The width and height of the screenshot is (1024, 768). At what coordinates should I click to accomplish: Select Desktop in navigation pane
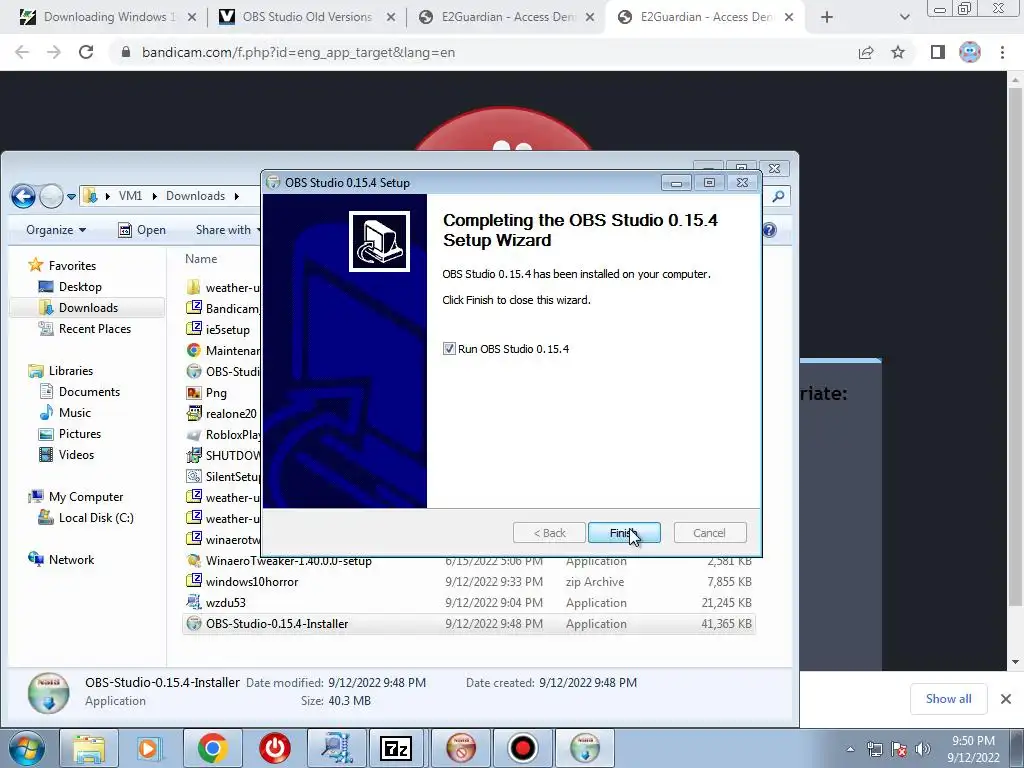coord(80,287)
